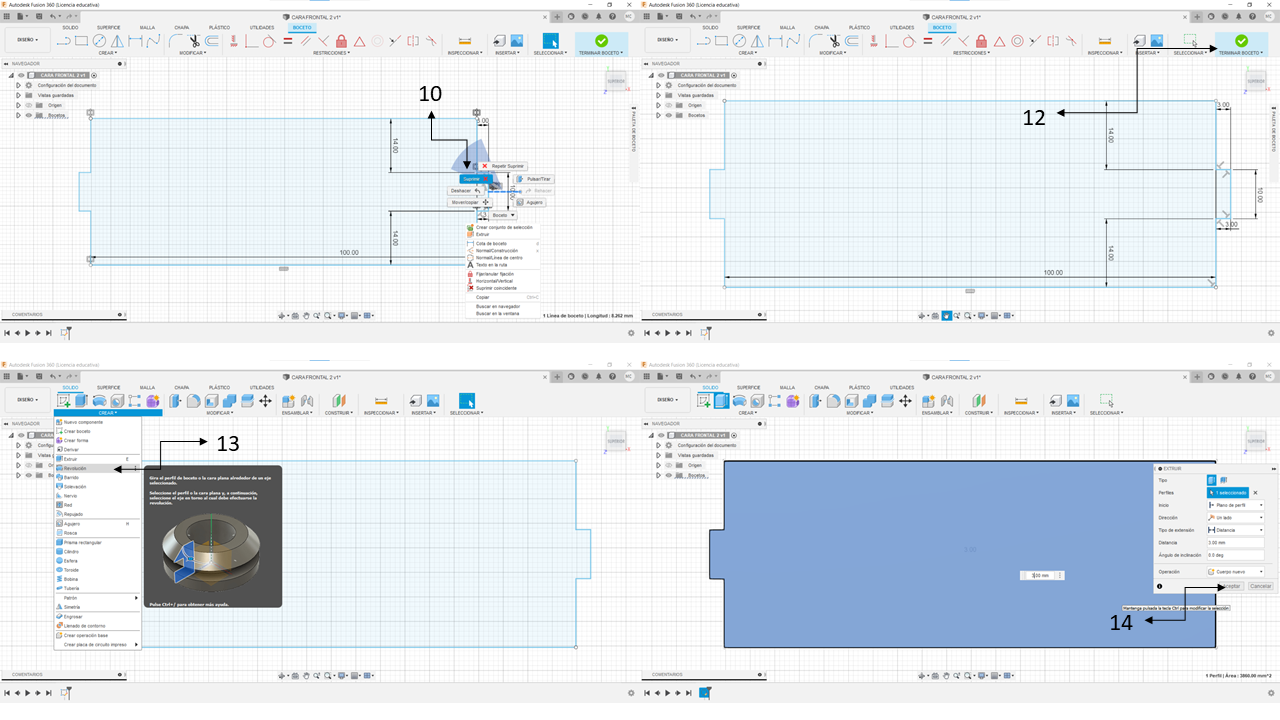
Task: Click Cancelar in the Extruir dialog
Action: (1261, 586)
